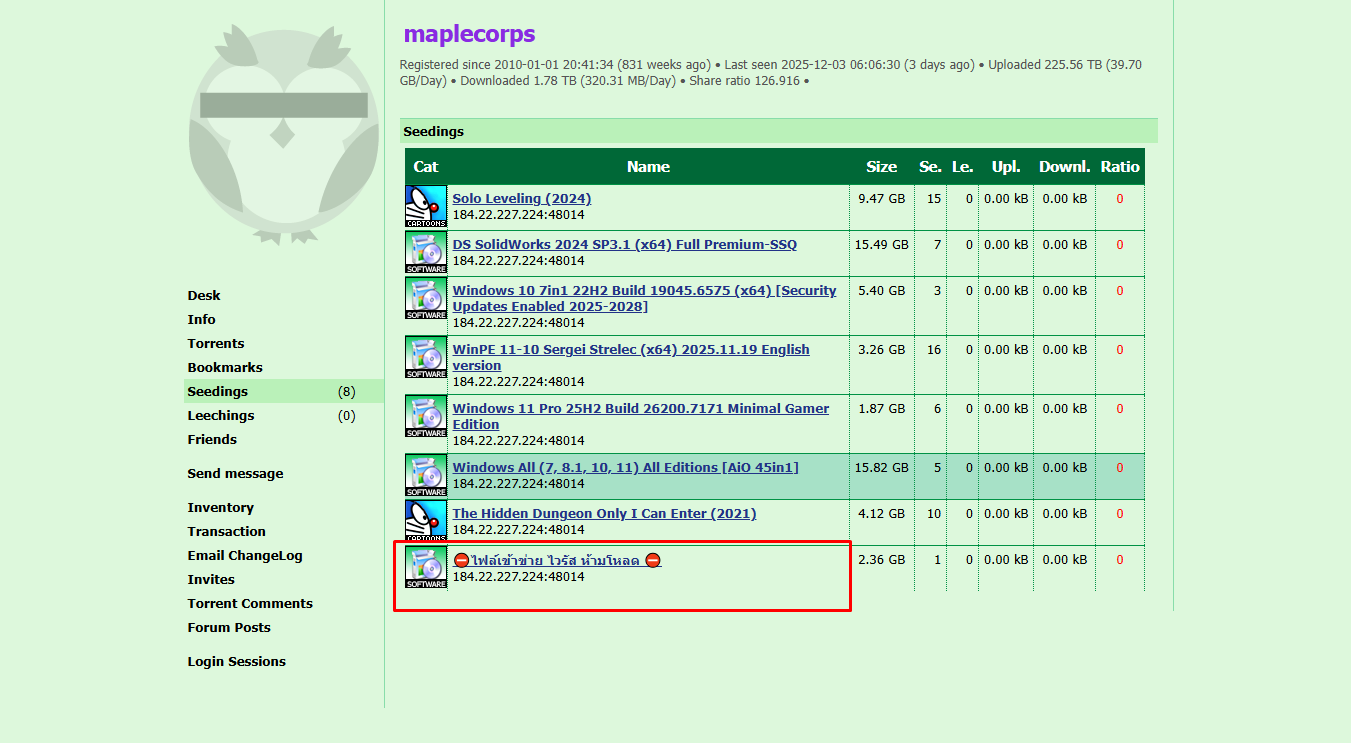Open the Solo Leveling (2024) torrent link
This screenshot has width=1351, height=743.
521,199
